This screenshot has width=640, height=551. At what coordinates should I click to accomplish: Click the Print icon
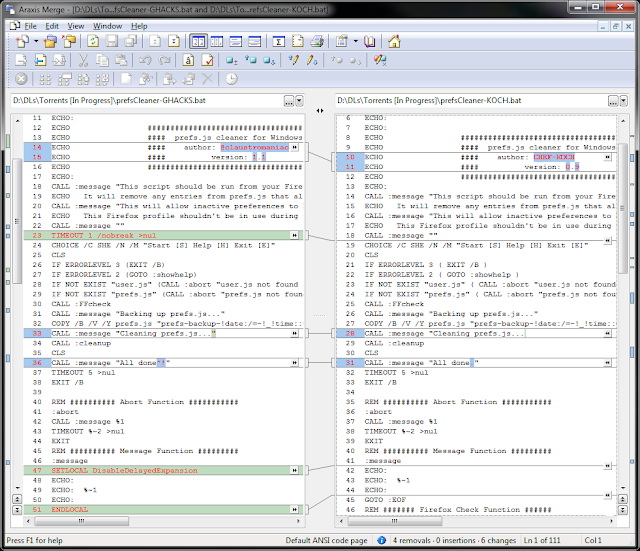(x=317, y=41)
